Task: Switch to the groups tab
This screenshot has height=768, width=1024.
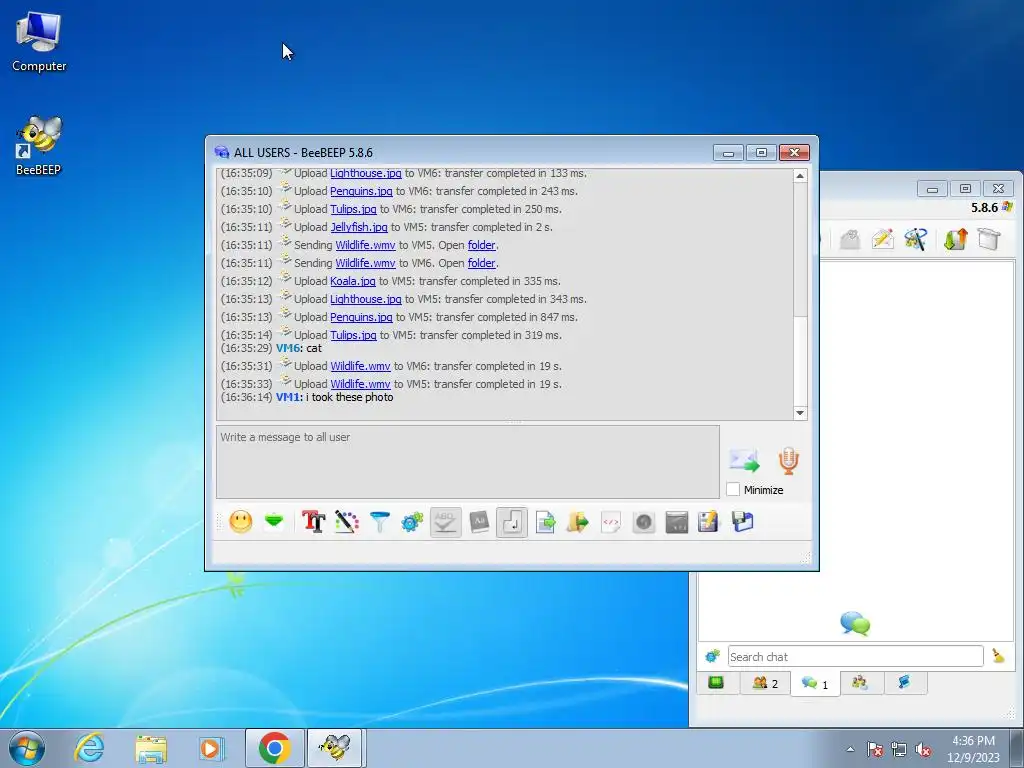Action: pos(860,683)
